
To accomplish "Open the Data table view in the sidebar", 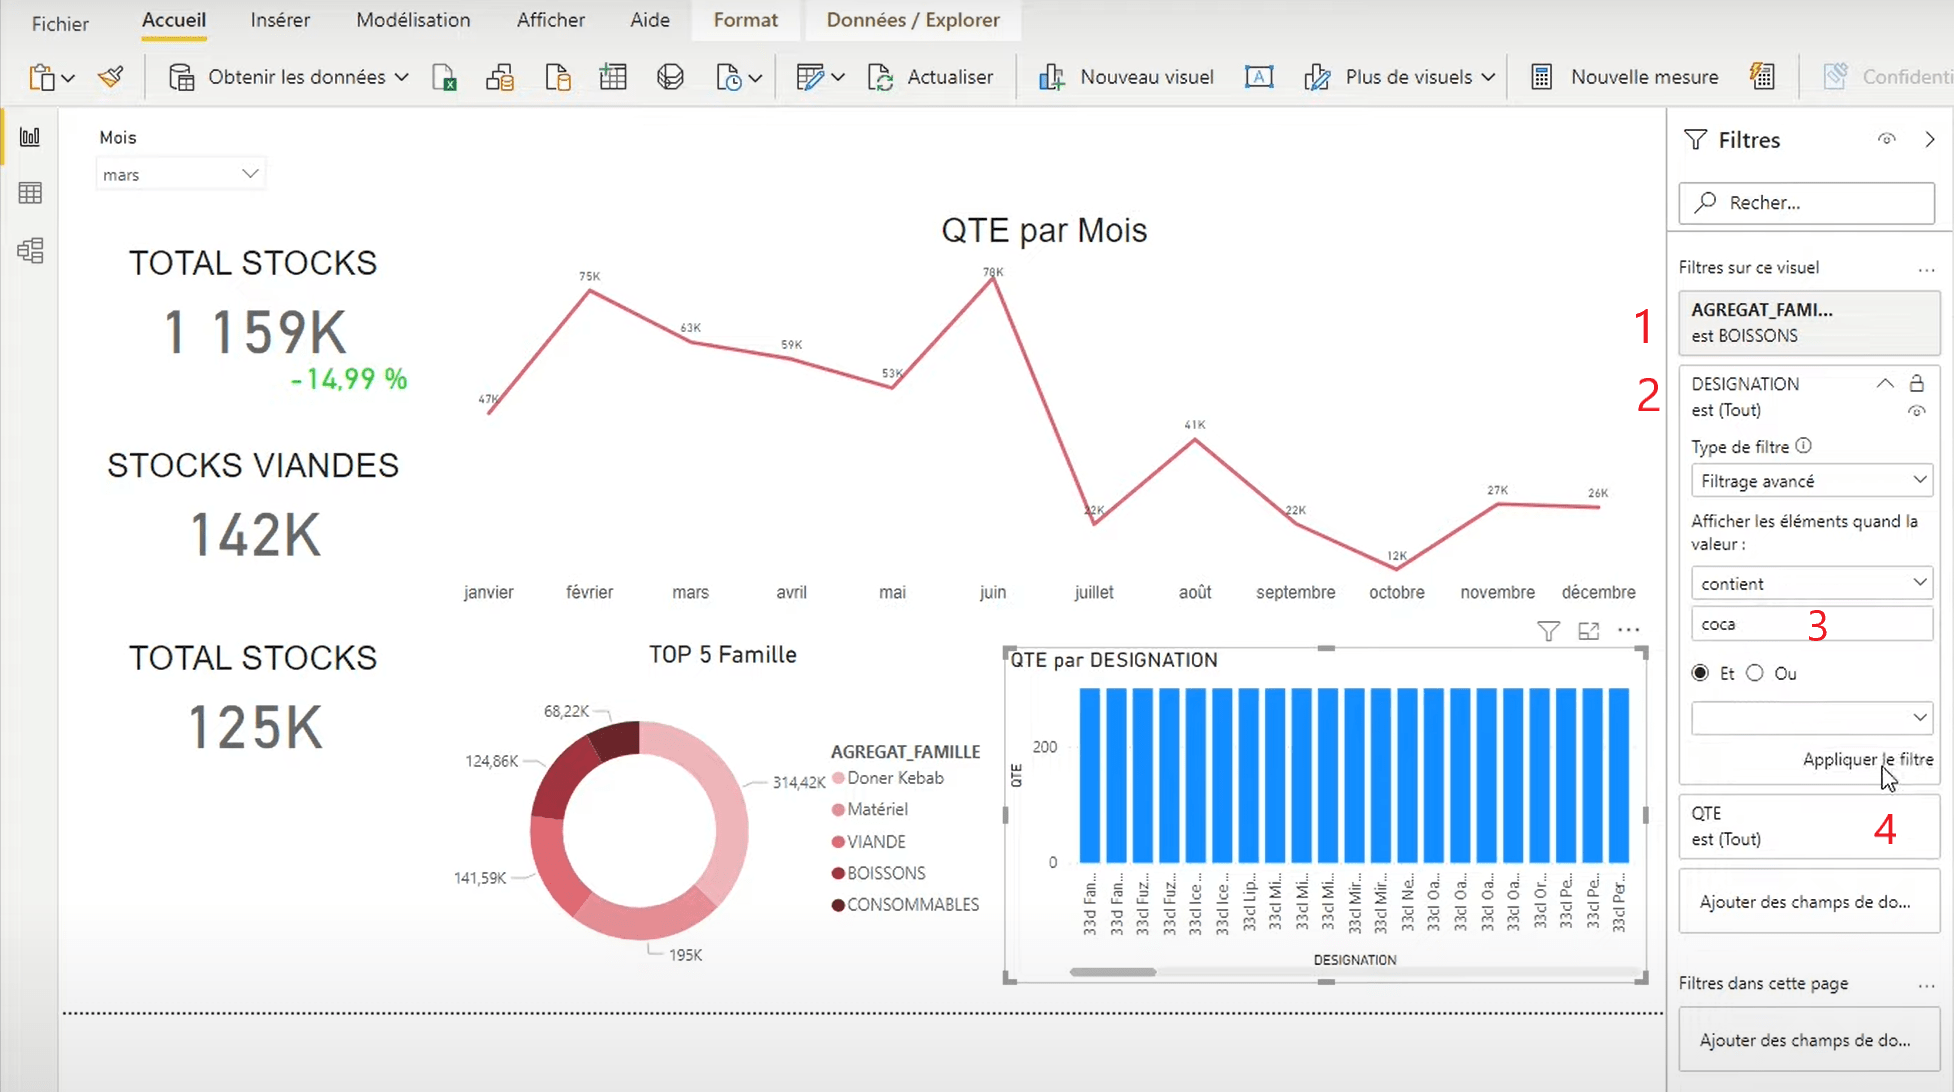I will click(30, 193).
